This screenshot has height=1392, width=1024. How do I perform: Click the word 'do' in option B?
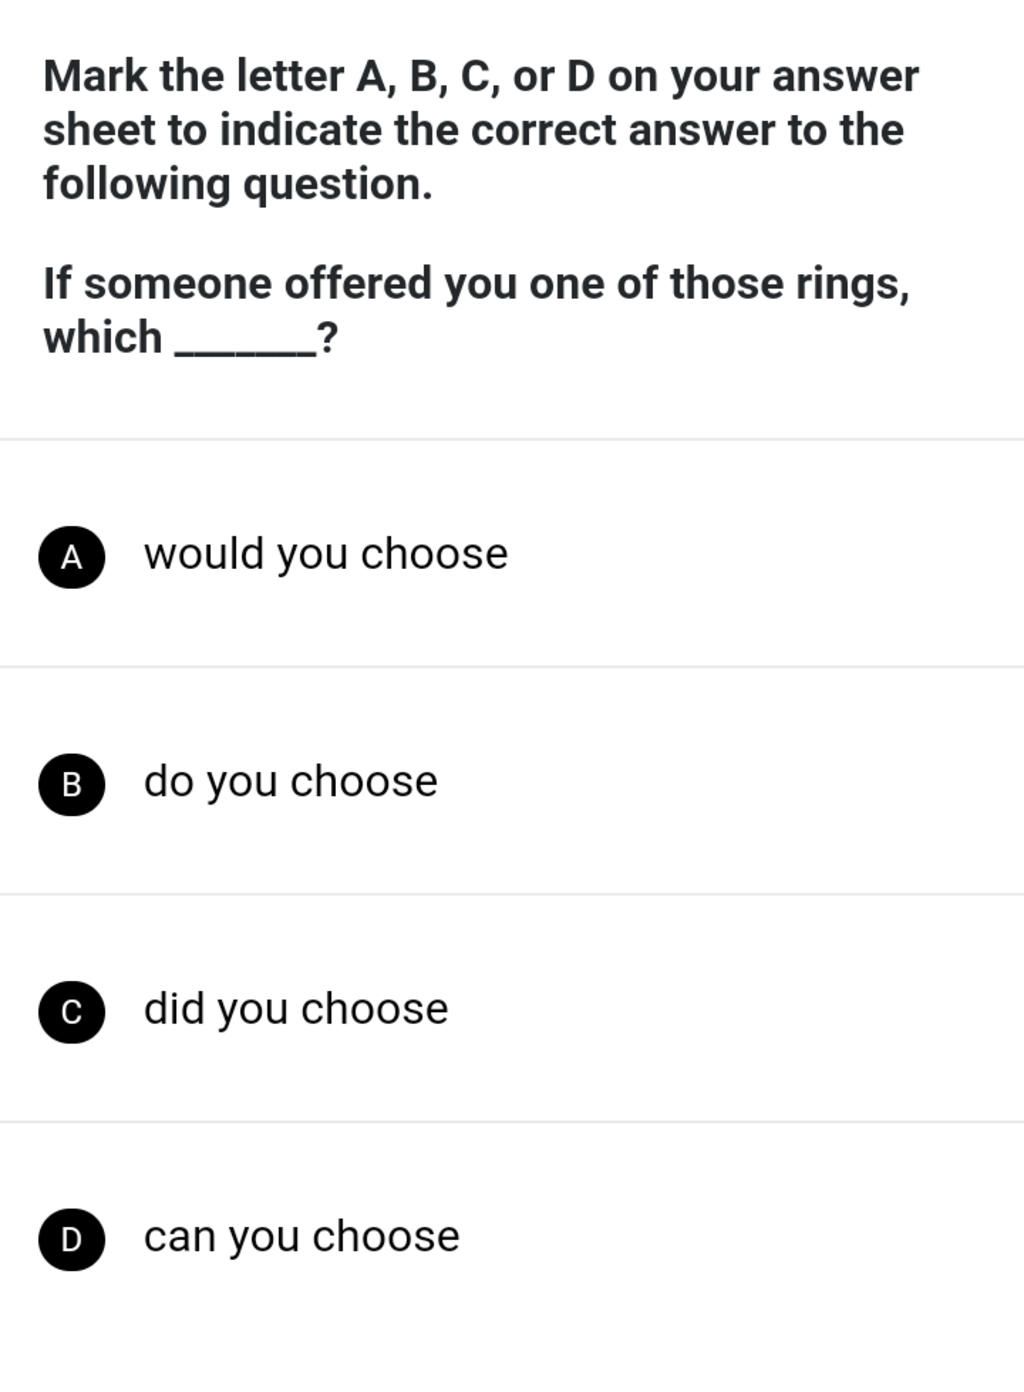pyautogui.click(x=168, y=781)
